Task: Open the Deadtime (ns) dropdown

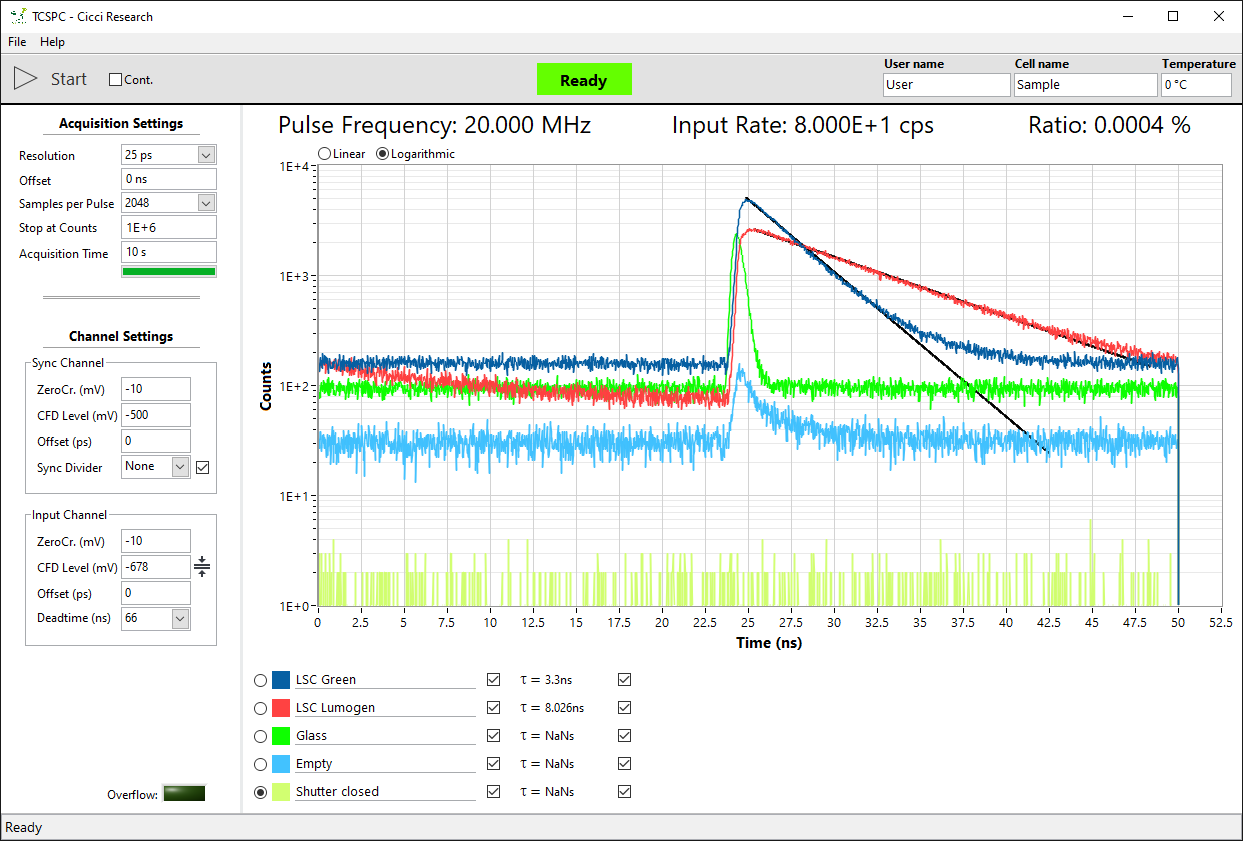Action: tap(180, 619)
